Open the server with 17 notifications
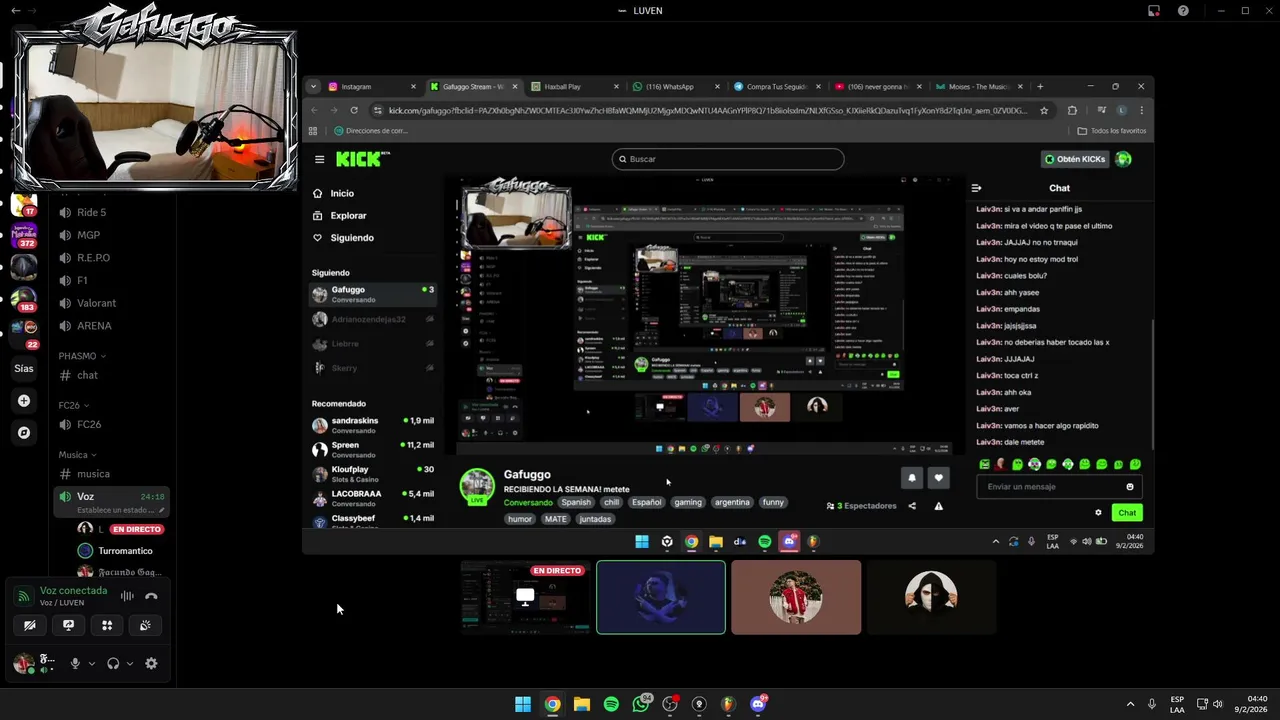Screen dimensions: 1280x720 [24, 206]
